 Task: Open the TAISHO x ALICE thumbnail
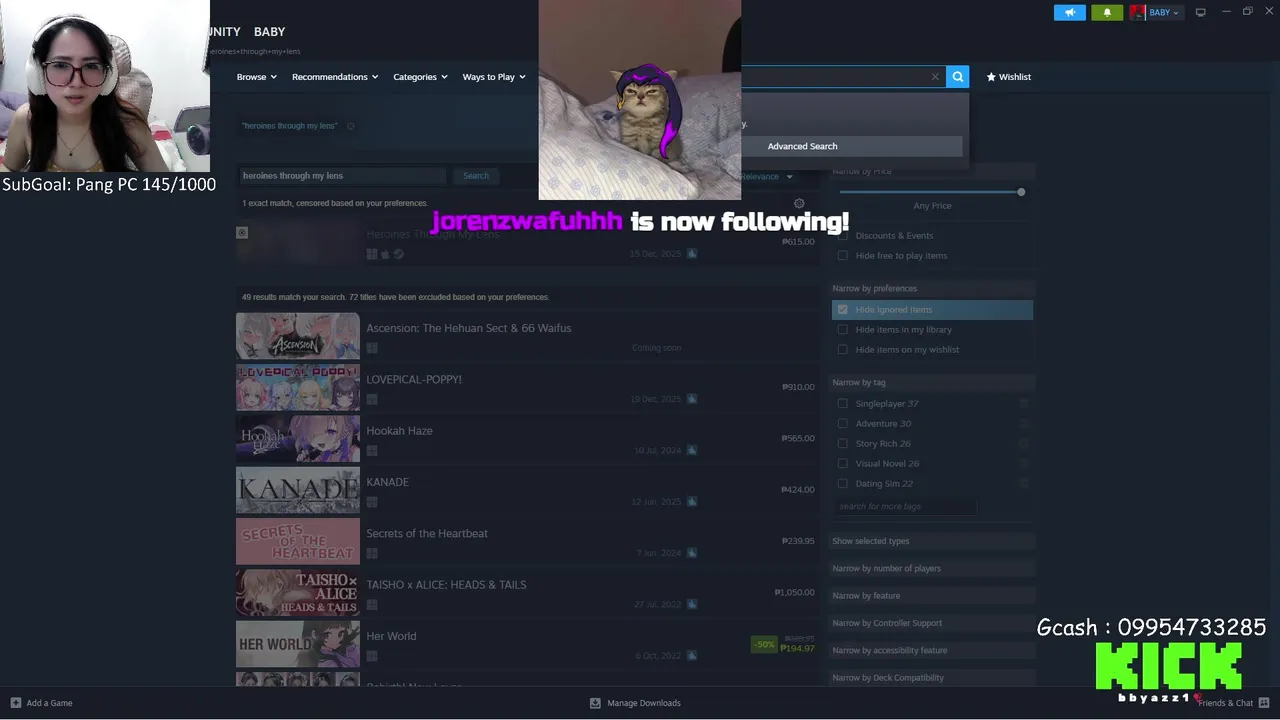click(x=298, y=592)
